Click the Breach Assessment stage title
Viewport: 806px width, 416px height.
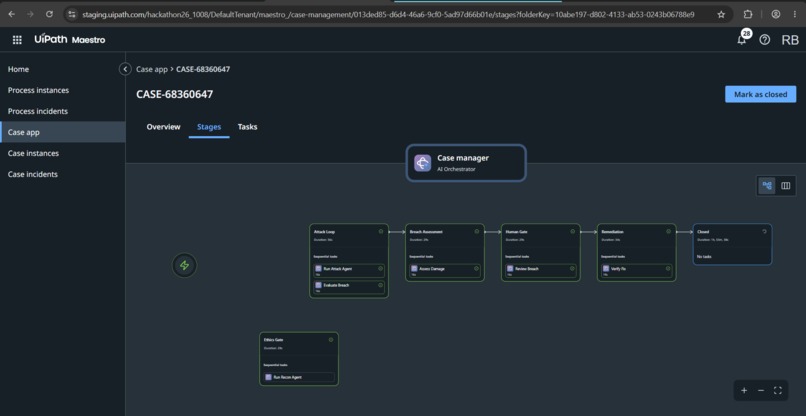click(426, 232)
